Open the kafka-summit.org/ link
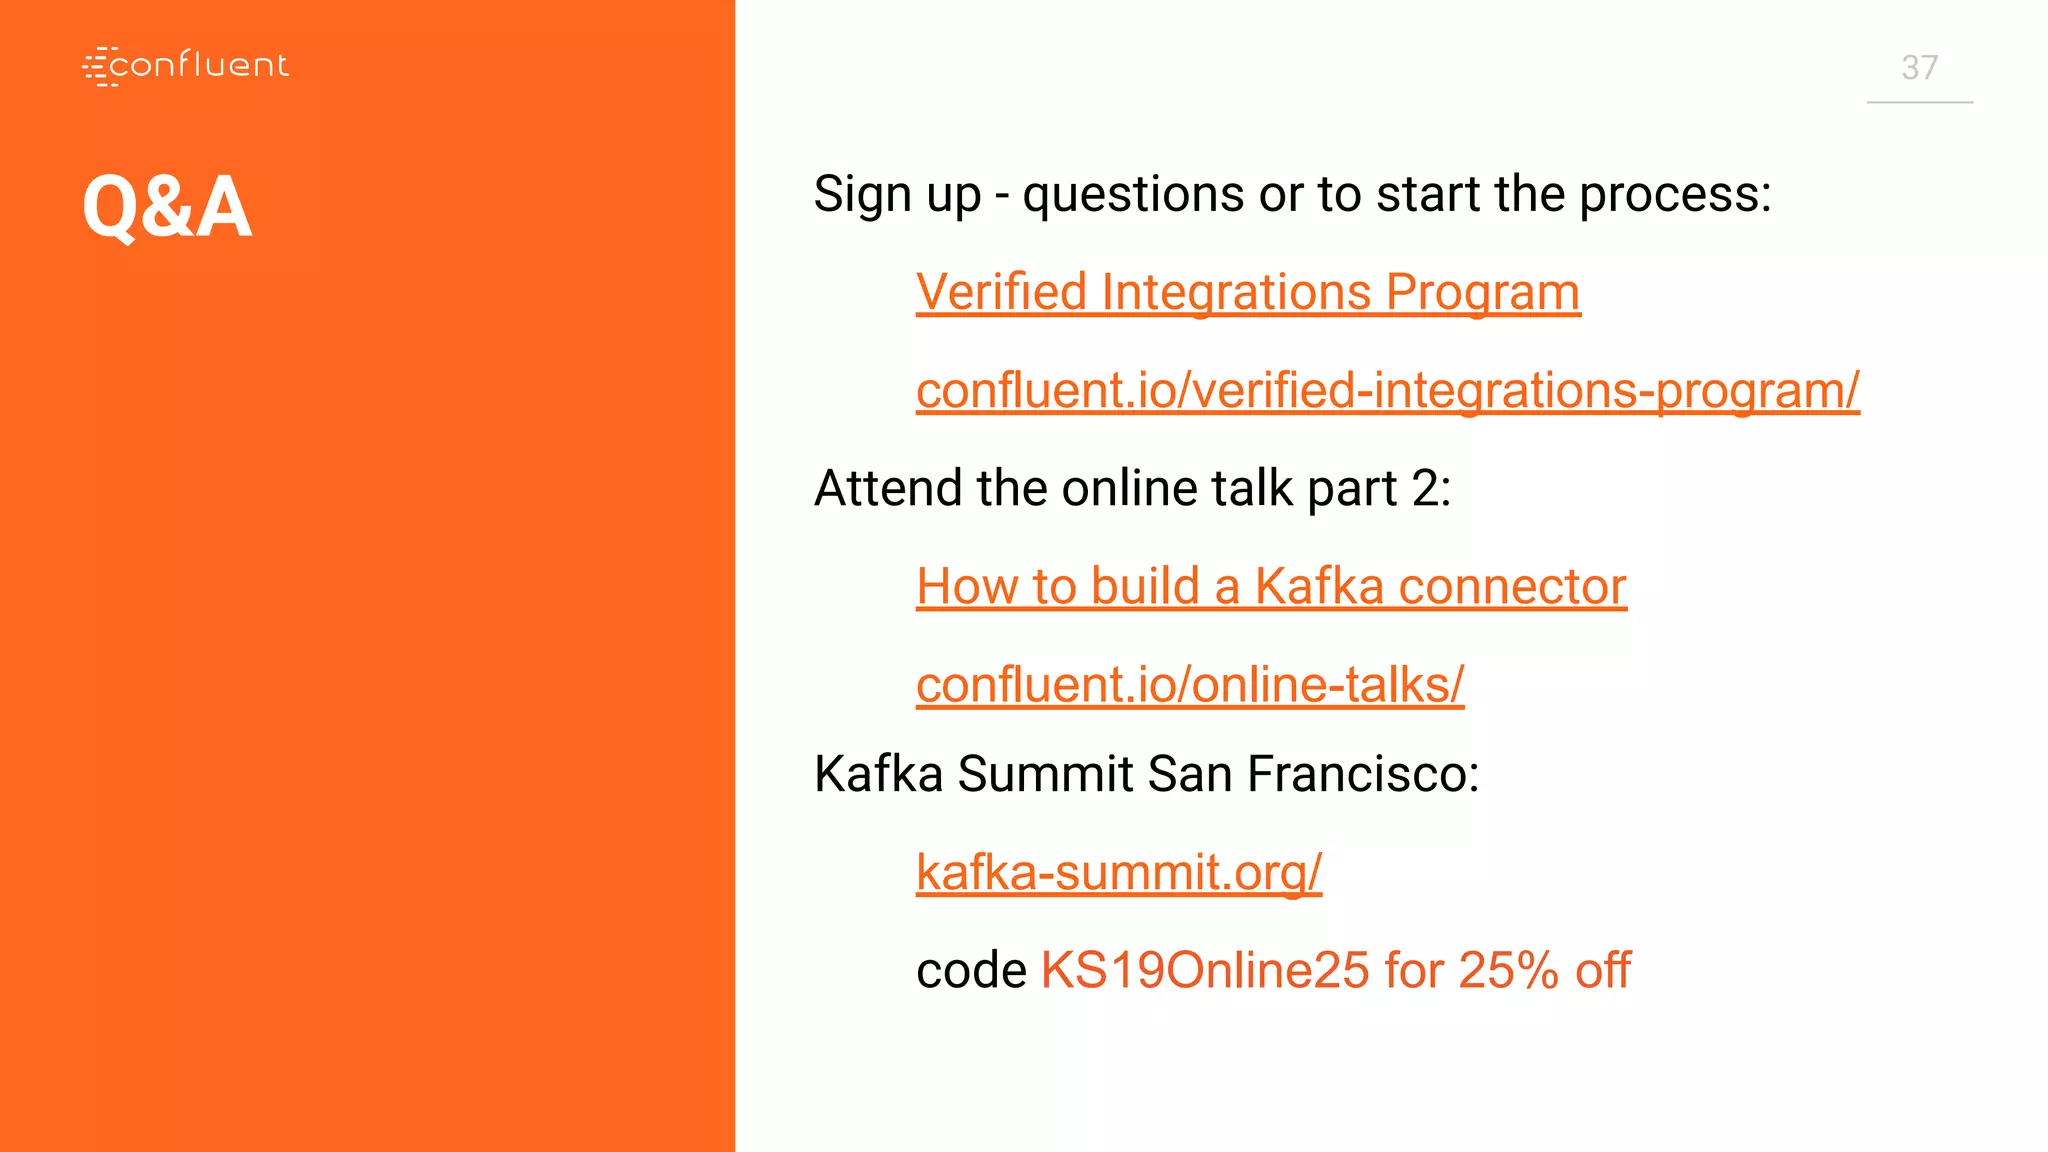 pos(1119,872)
